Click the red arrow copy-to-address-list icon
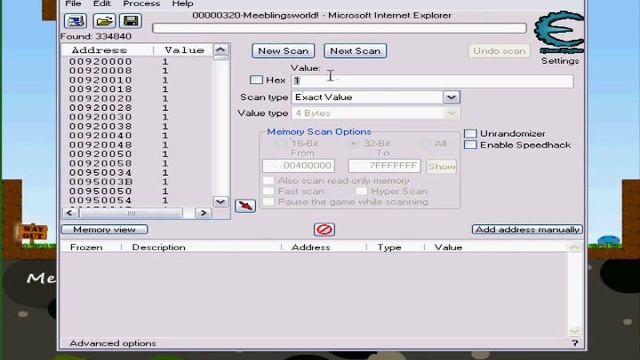The height and width of the screenshot is (360, 640). coord(245,206)
